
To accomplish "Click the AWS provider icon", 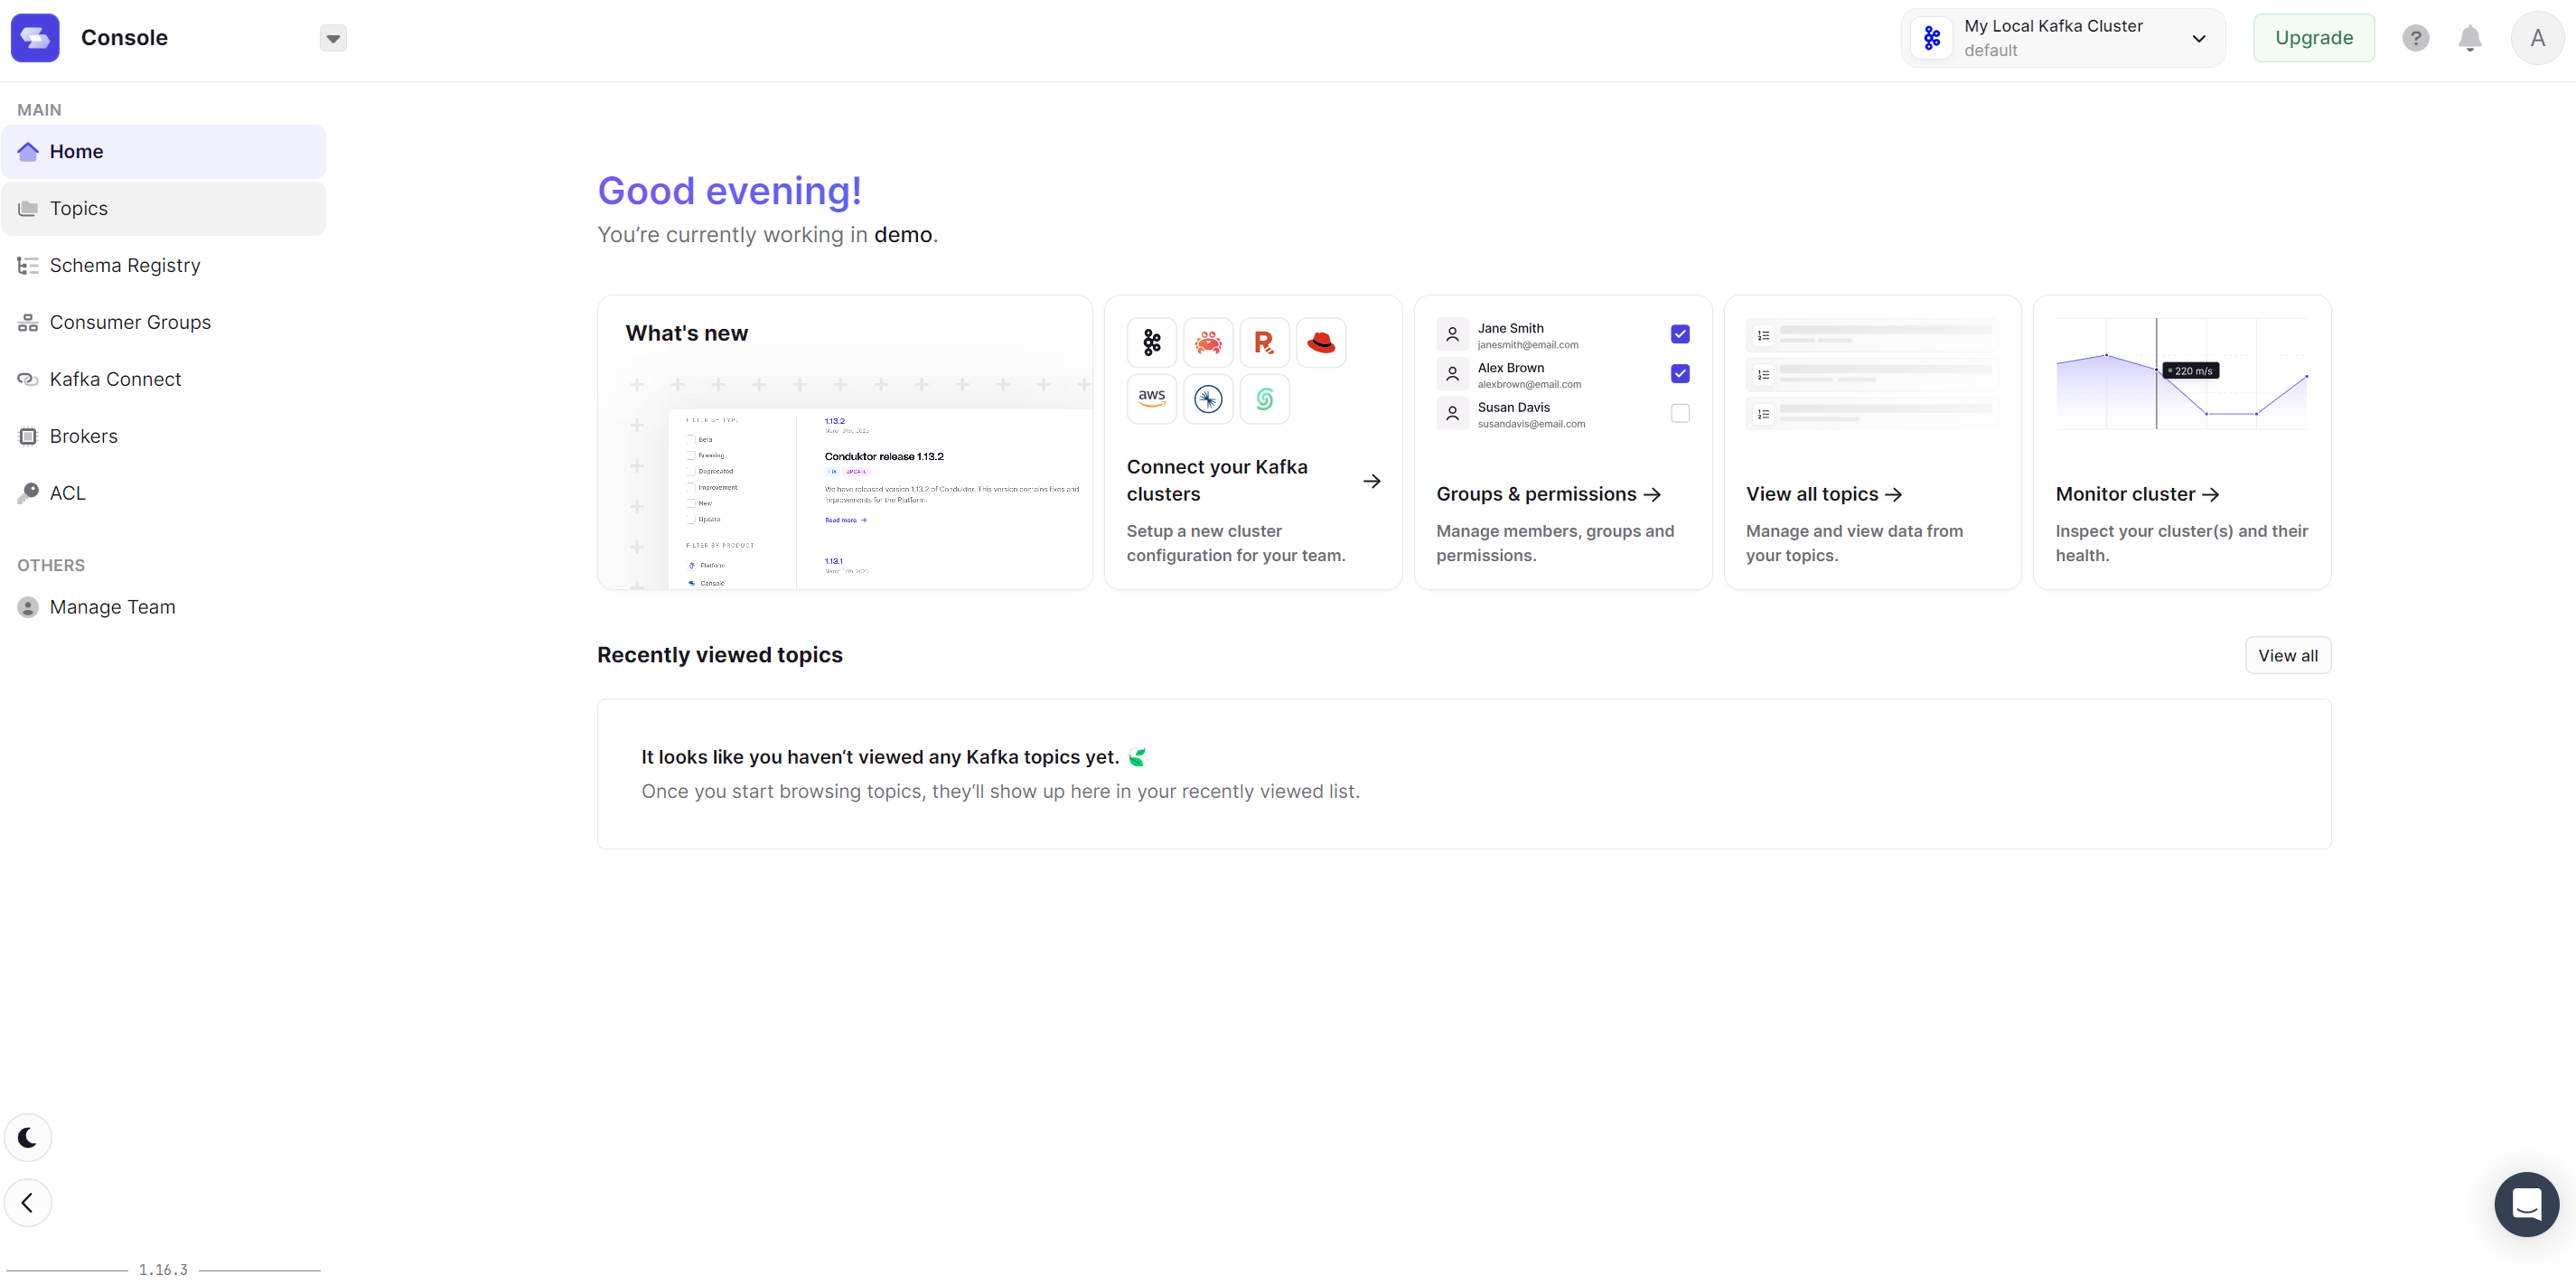I will pos(1151,398).
